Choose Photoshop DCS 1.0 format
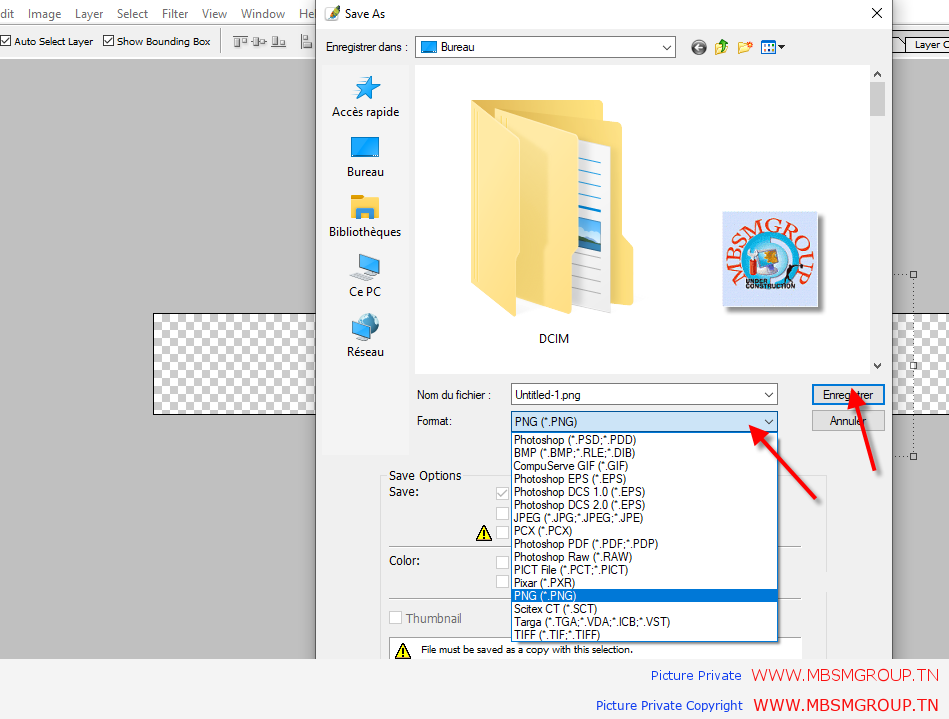Viewport: 949px width, 719px height. tap(644, 492)
